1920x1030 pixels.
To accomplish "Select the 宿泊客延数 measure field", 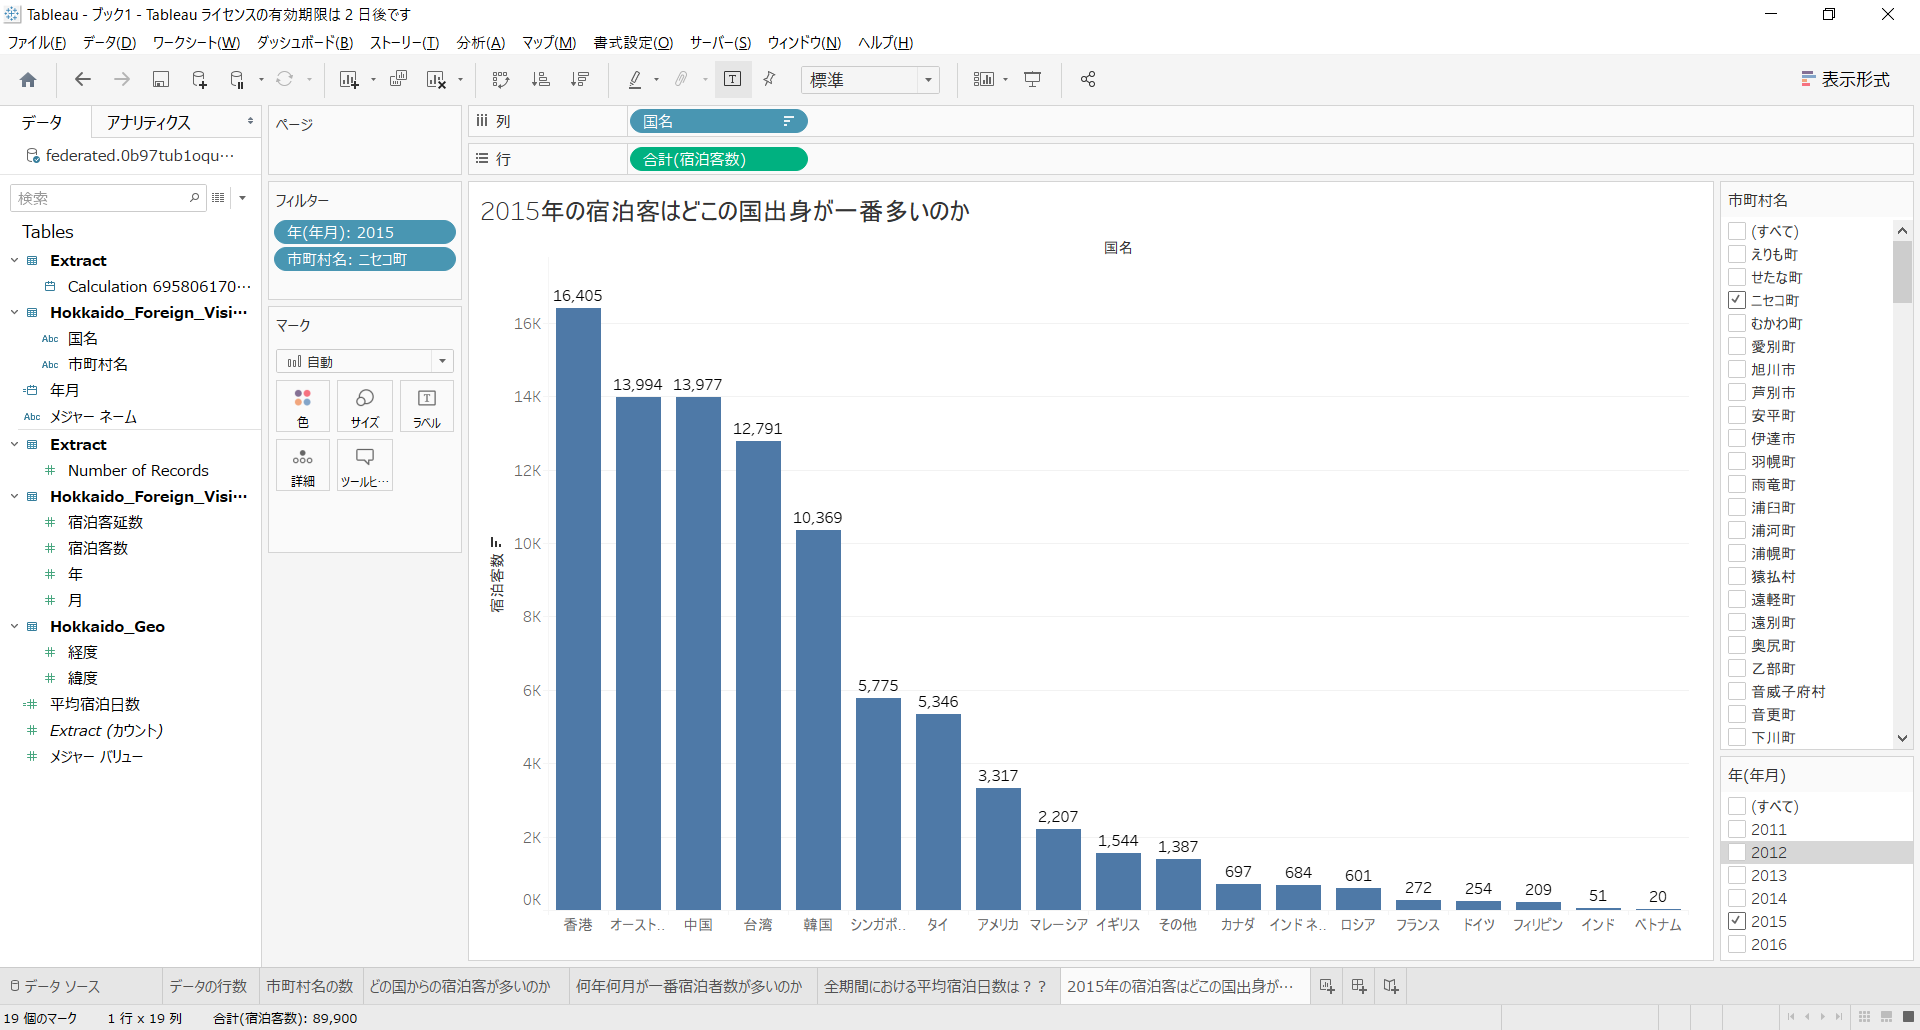I will [x=105, y=522].
